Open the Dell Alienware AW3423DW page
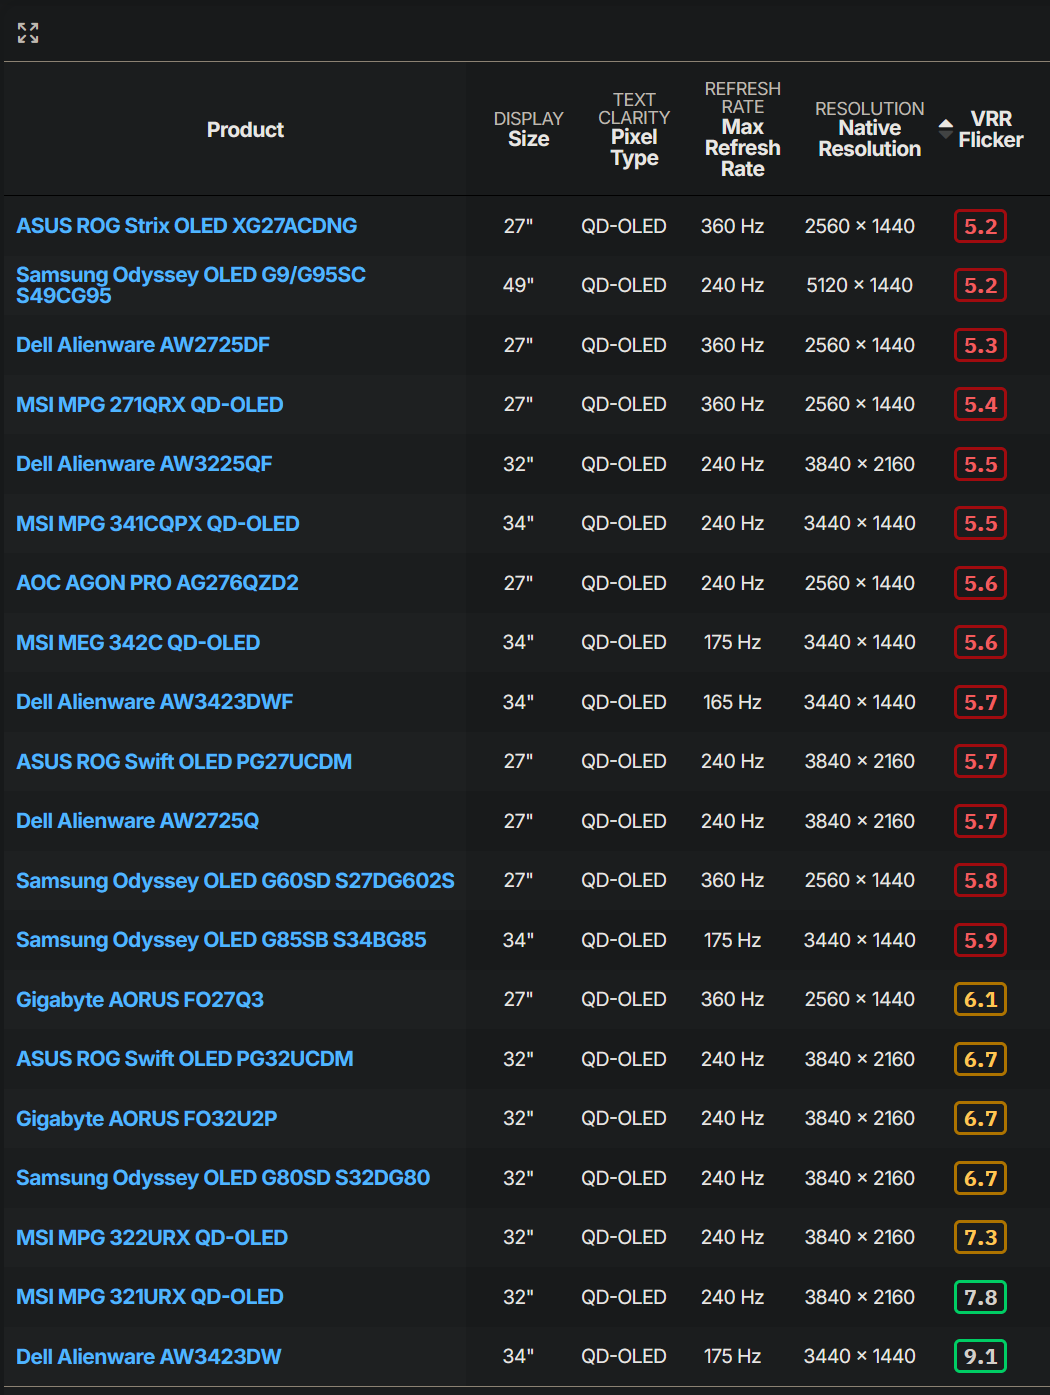1050x1395 pixels. click(148, 1356)
